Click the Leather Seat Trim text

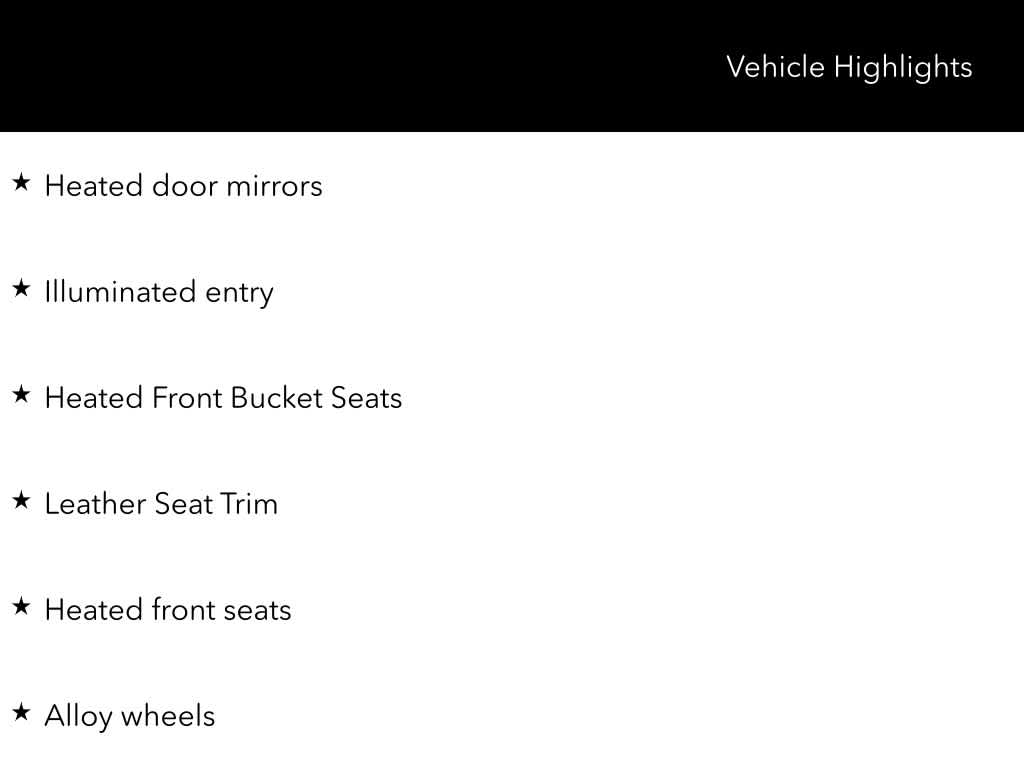click(161, 504)
